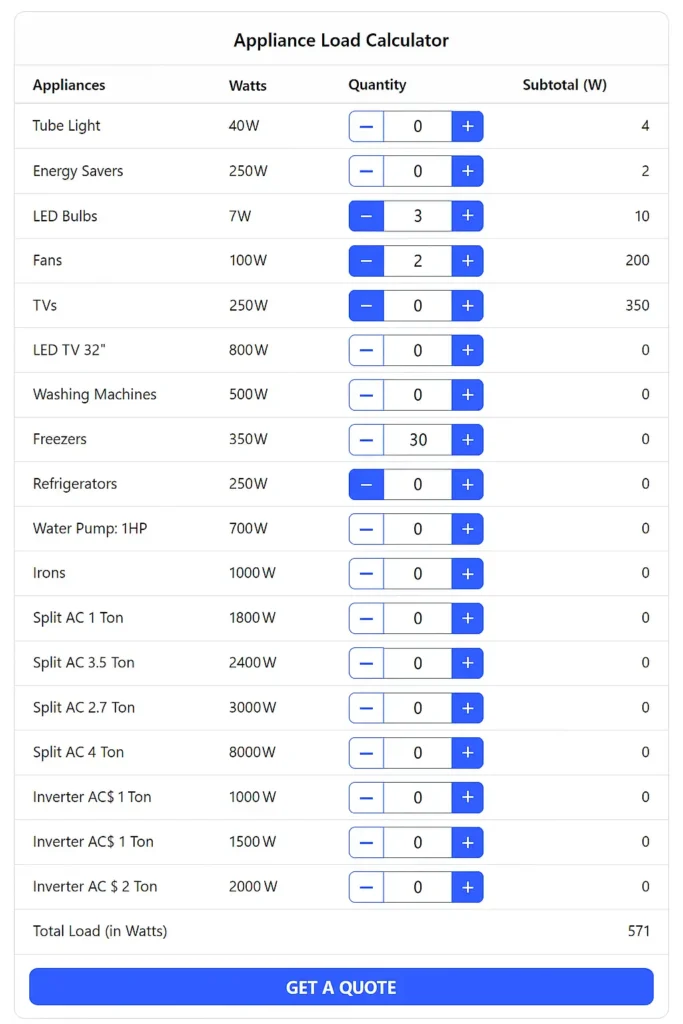Screen dimensions: 683x1024
Task: Add one Water Pump 1HP
Action: pyautogui.click(x=467, y=529)
